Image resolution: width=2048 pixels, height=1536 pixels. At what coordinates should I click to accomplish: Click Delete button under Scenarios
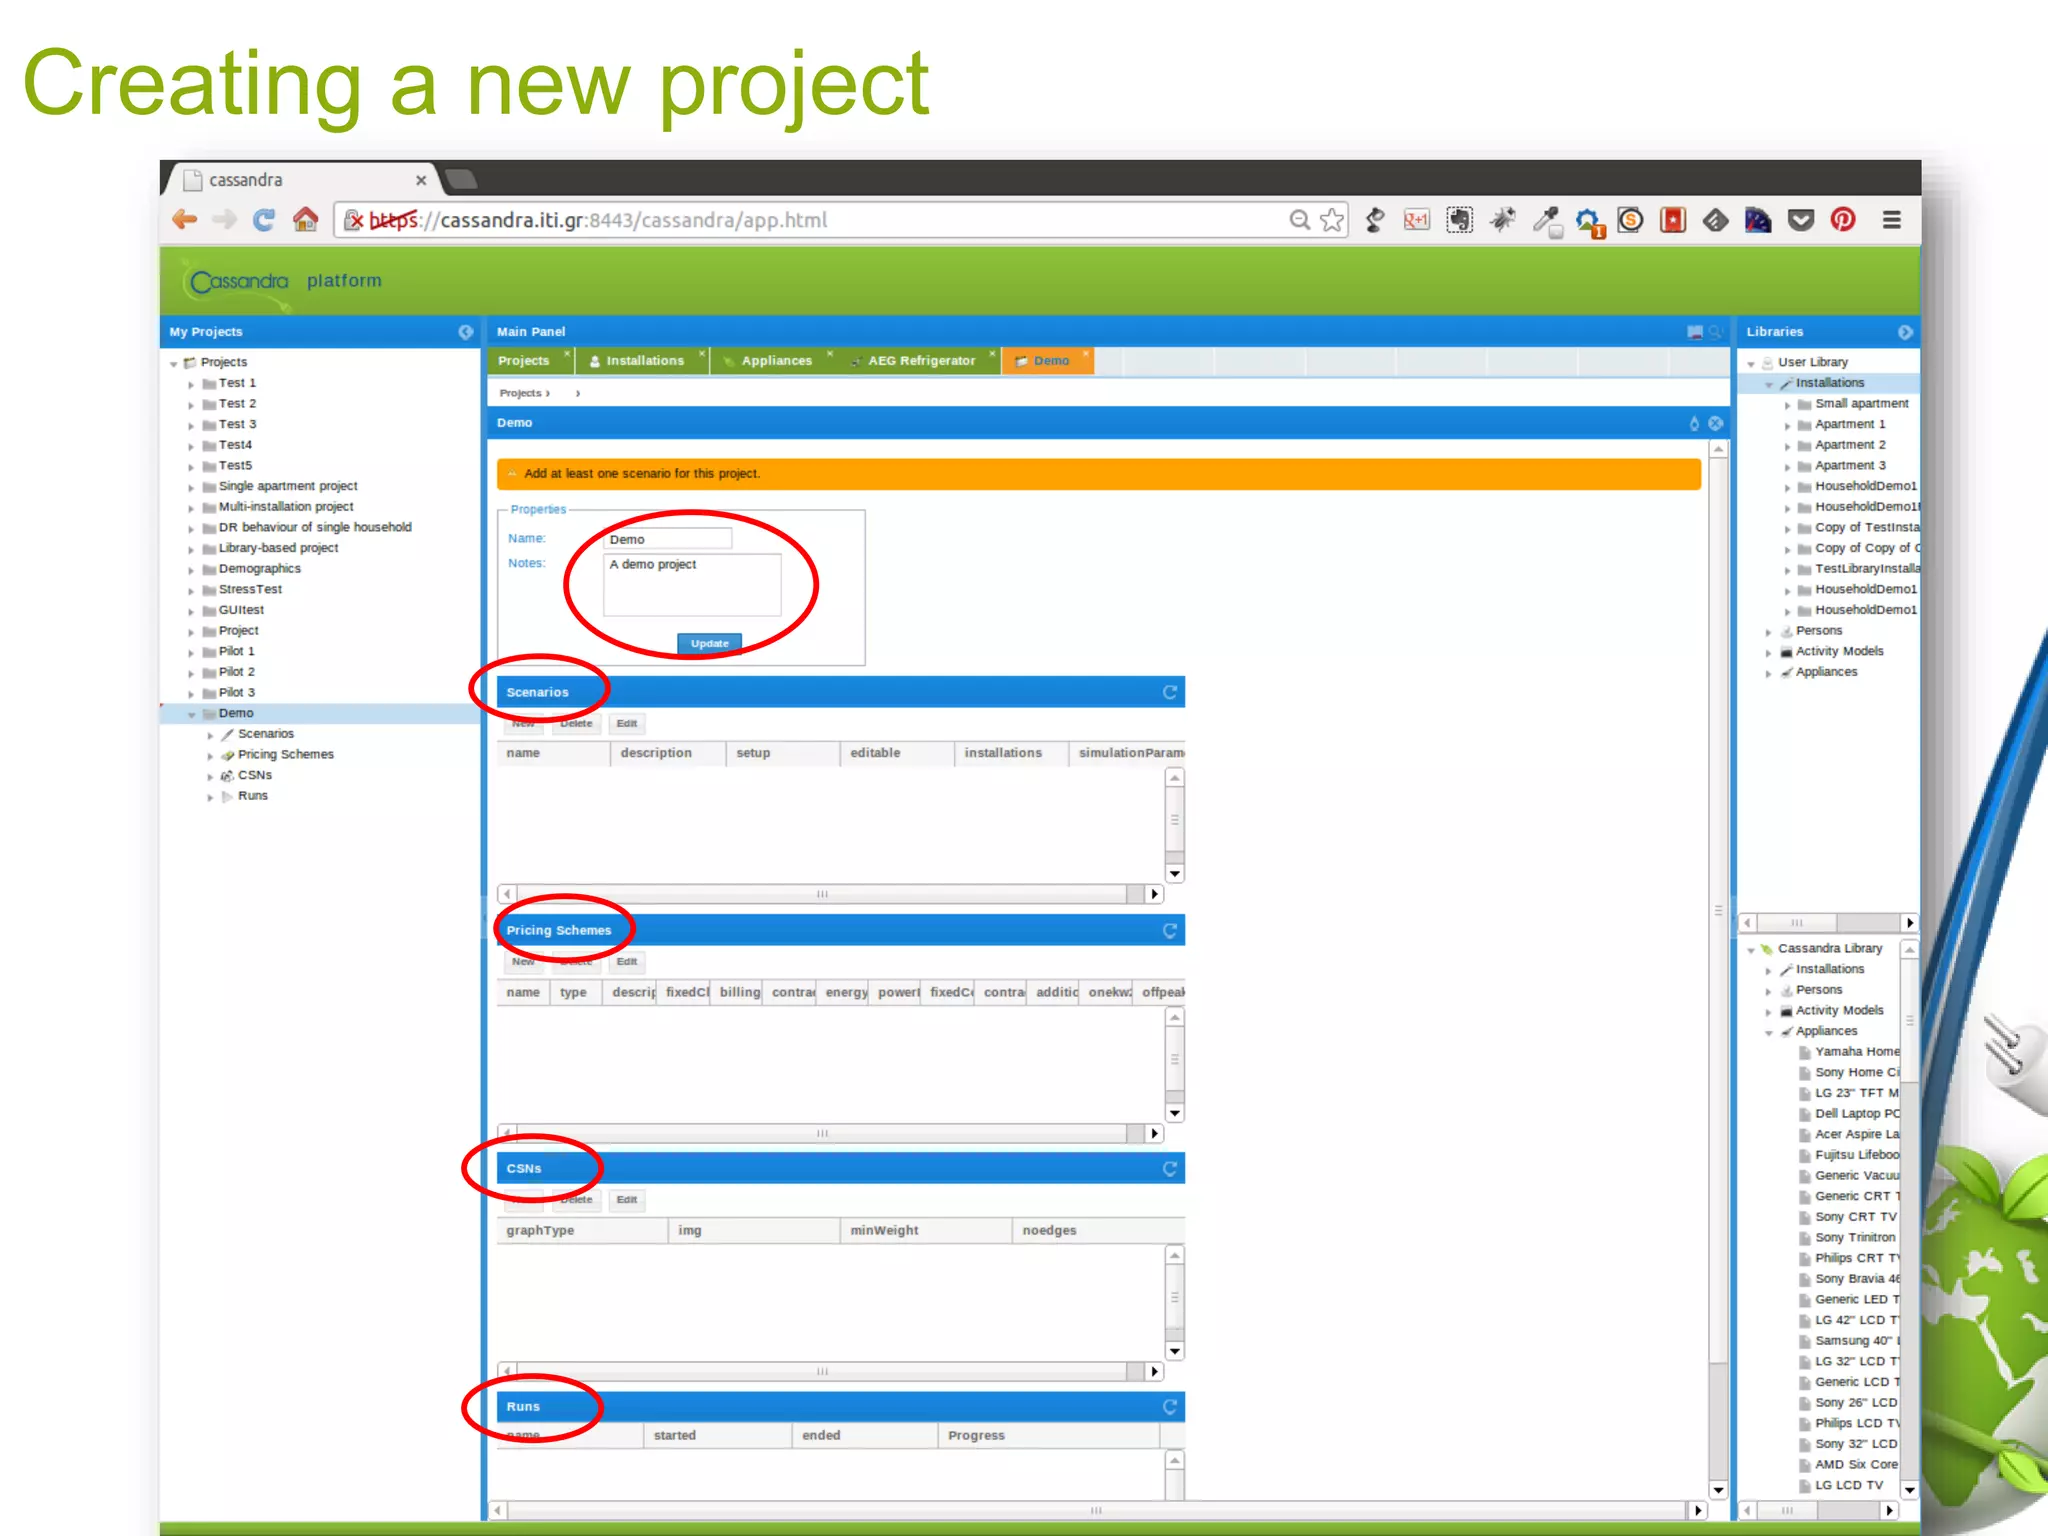click(576, 723)
